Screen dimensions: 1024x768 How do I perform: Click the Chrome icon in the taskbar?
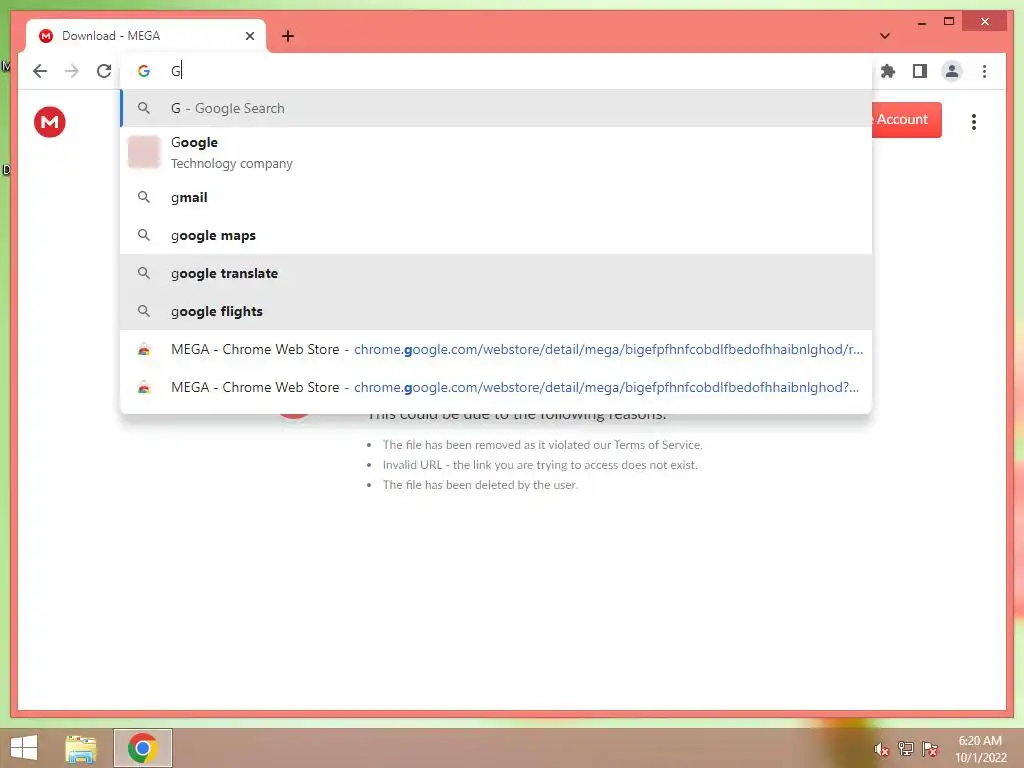point(143,748)
